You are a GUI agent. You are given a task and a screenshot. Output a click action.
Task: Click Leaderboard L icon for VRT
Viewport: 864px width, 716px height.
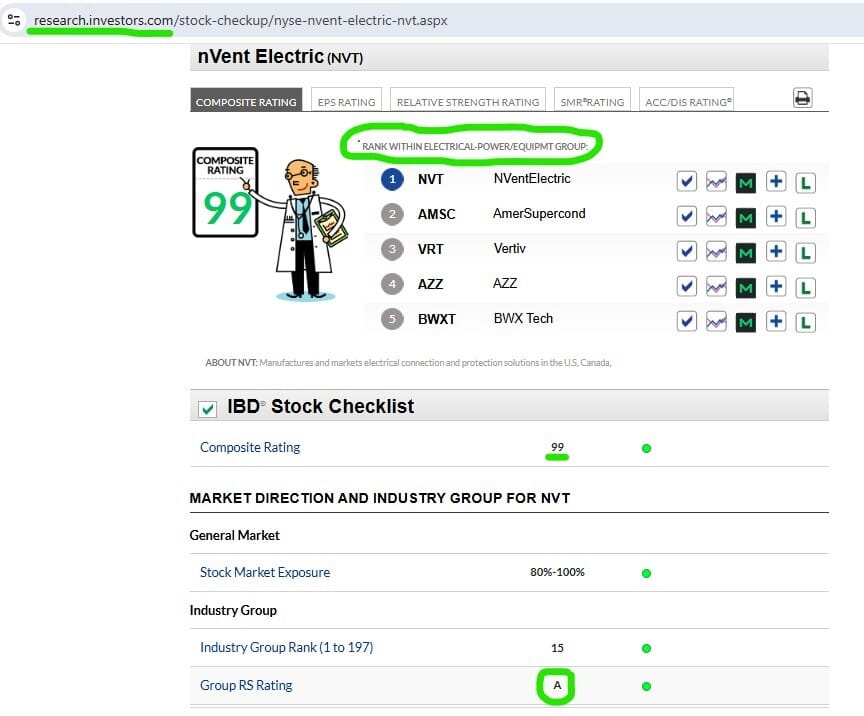coord(806,253)
